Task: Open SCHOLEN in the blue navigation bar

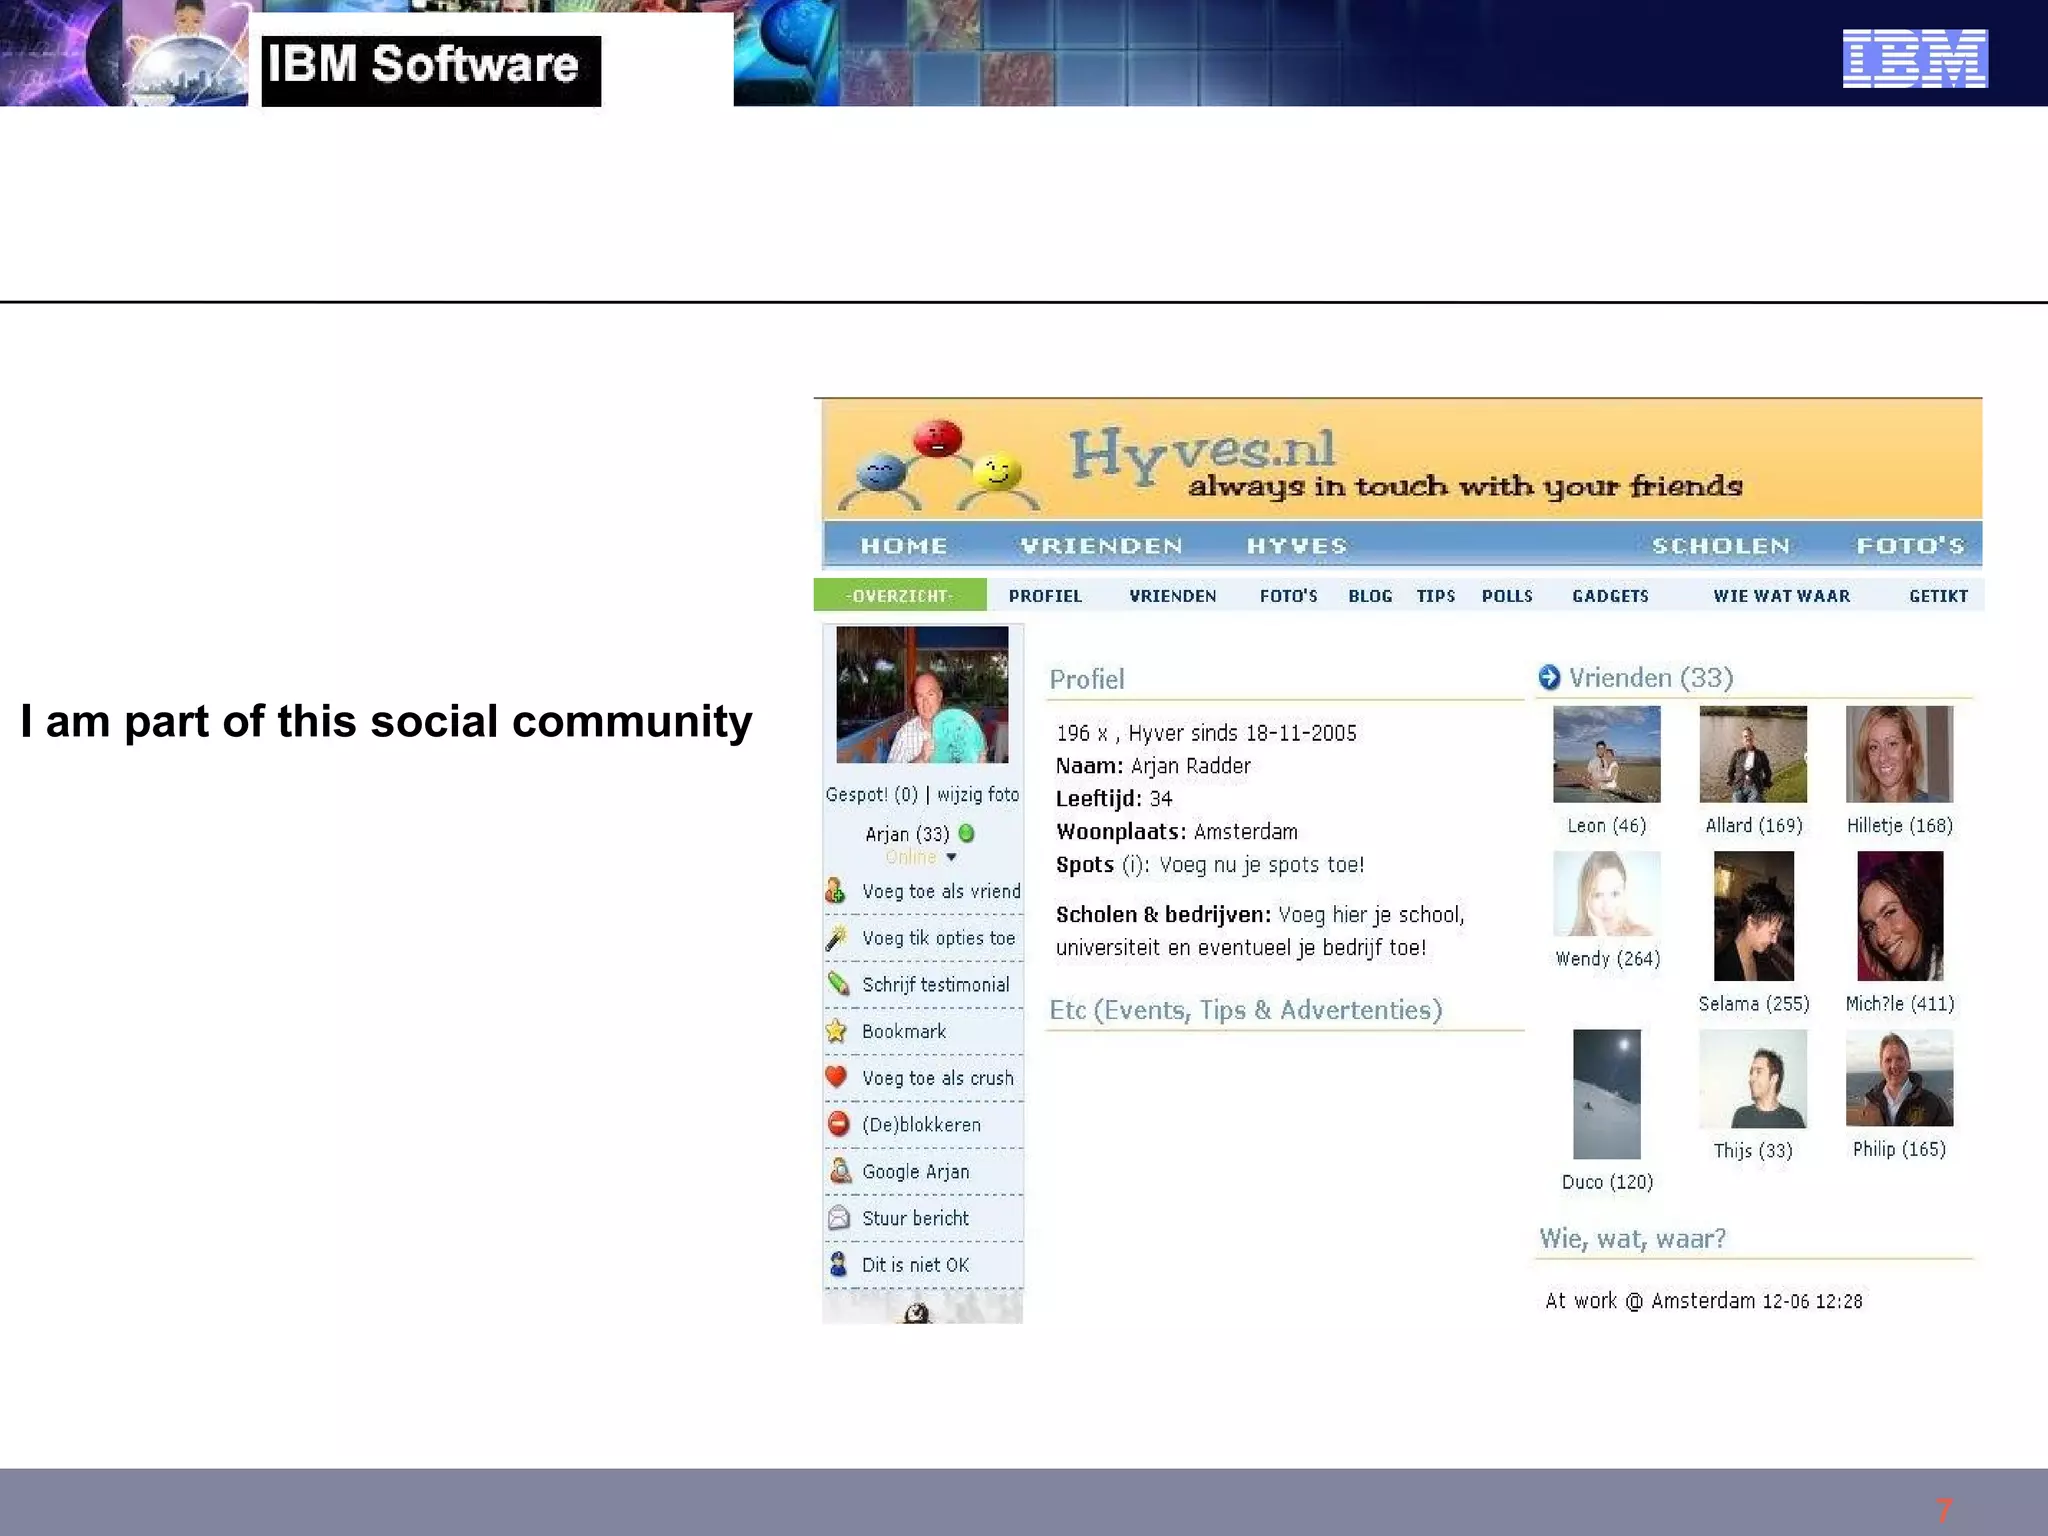Action: pyautogui.click(x=1721, y=546)
